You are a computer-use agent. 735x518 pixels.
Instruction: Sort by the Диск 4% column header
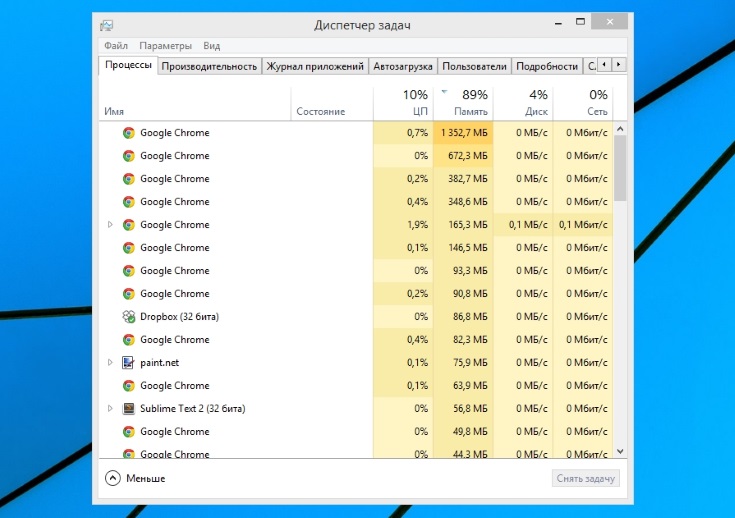(523, 104)
